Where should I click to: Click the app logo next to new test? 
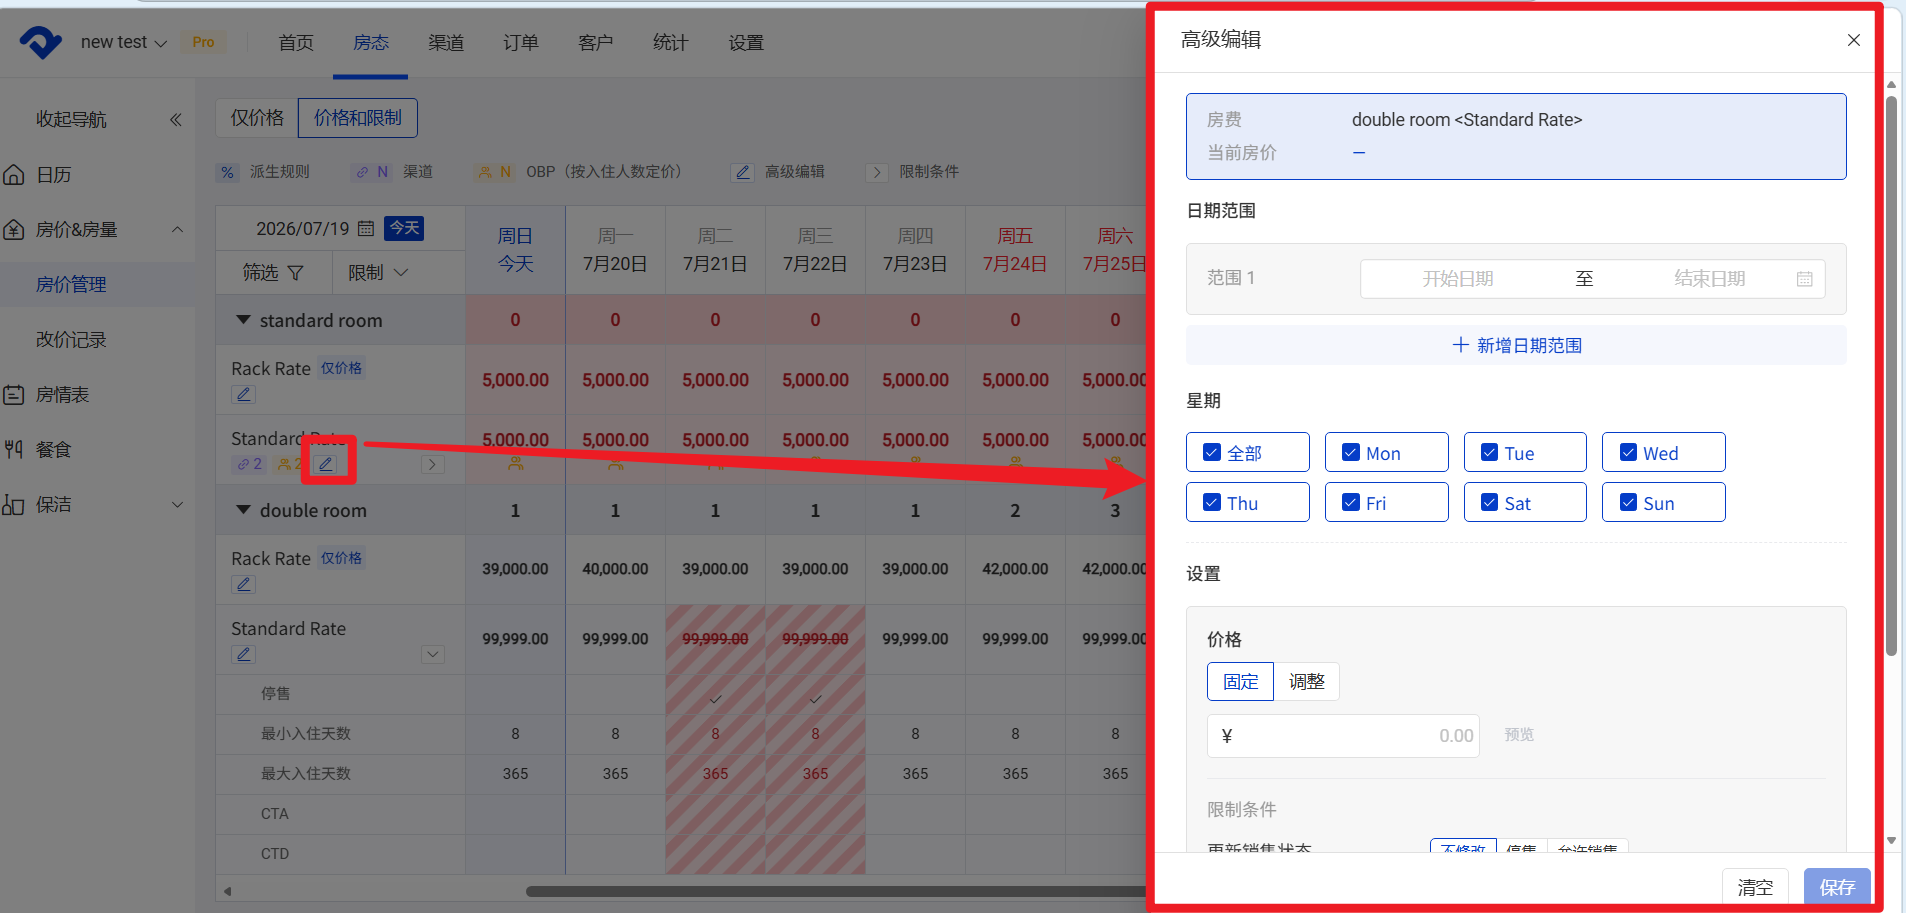[x=41, y=42]
